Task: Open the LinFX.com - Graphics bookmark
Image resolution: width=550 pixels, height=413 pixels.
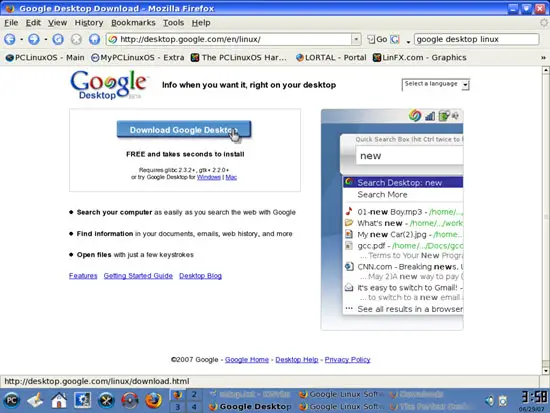Action: click(420, 58)
